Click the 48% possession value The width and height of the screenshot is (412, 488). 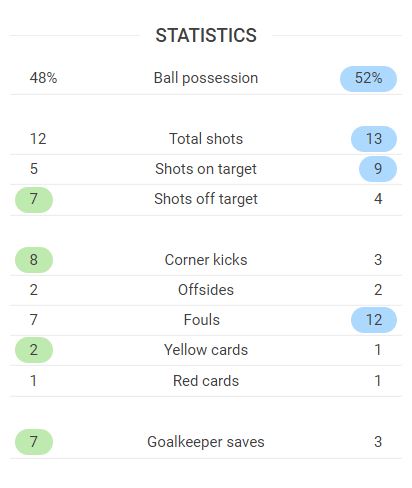pos(43,78)
